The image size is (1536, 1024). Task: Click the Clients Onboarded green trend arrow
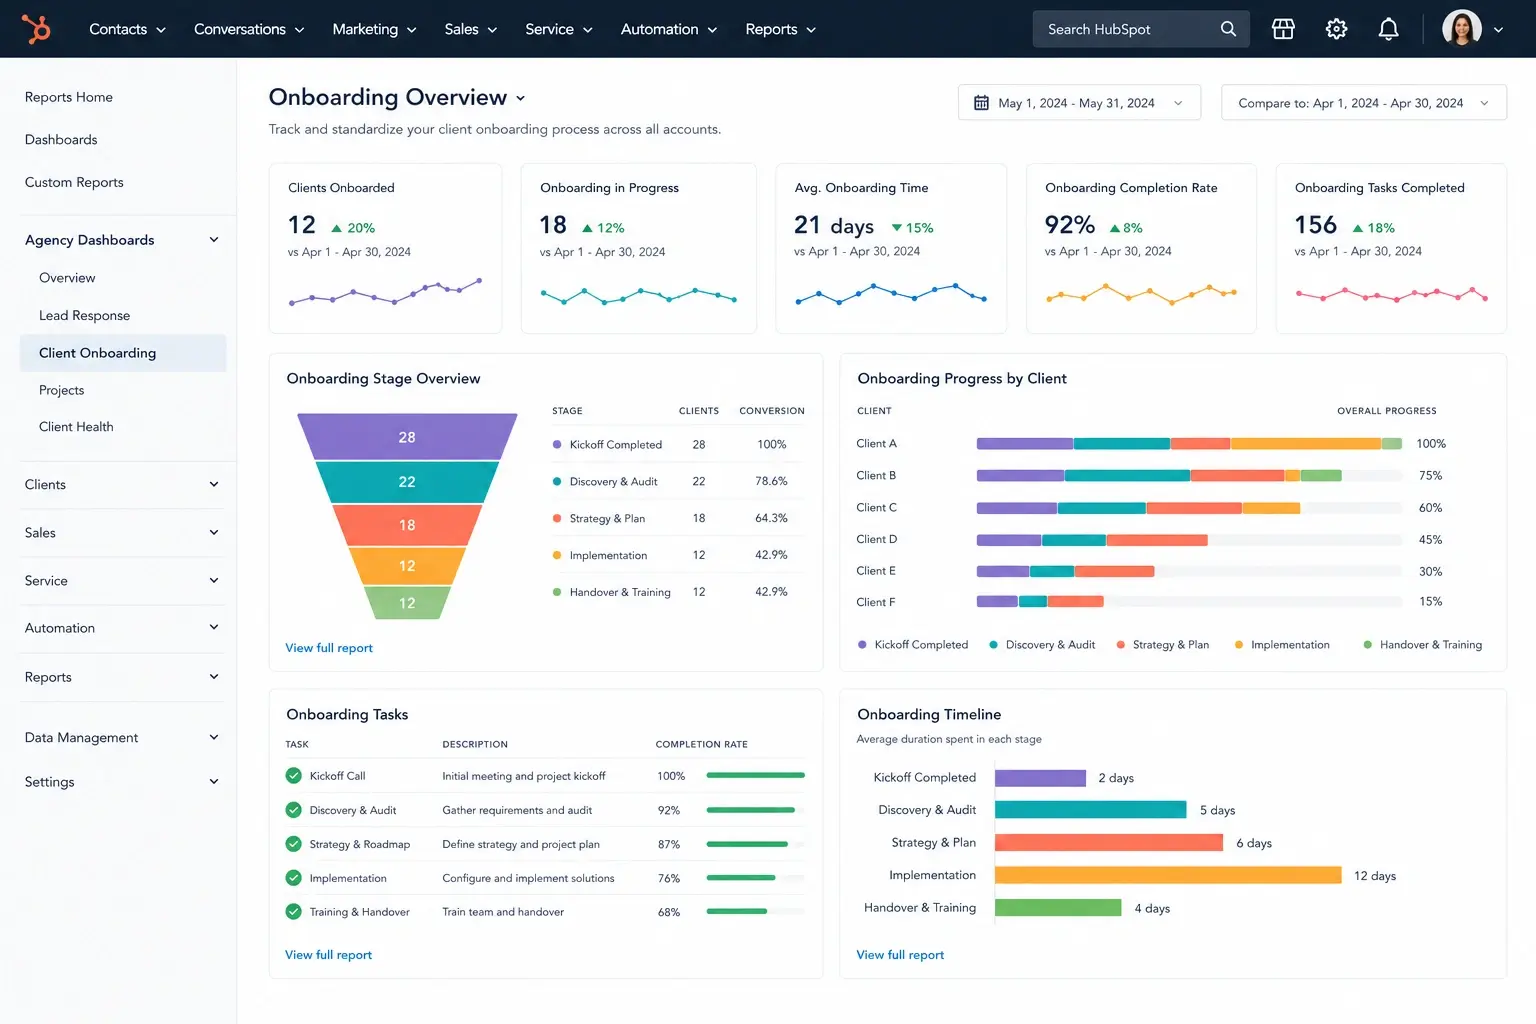337,228
